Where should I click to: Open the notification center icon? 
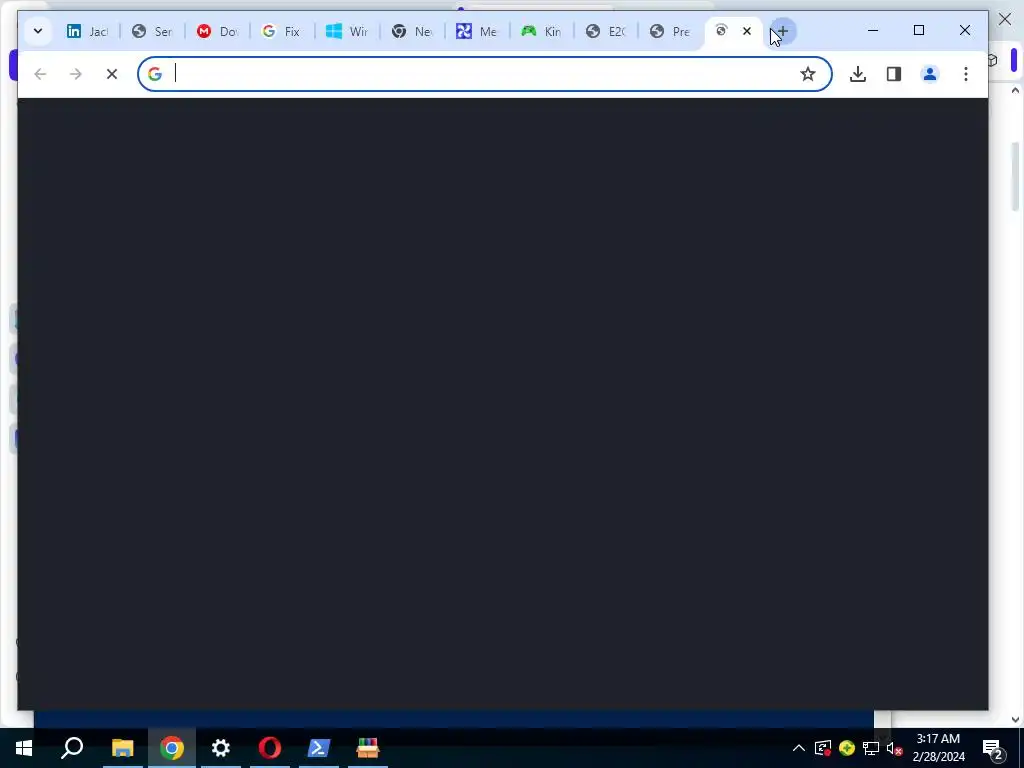(993, 748)
